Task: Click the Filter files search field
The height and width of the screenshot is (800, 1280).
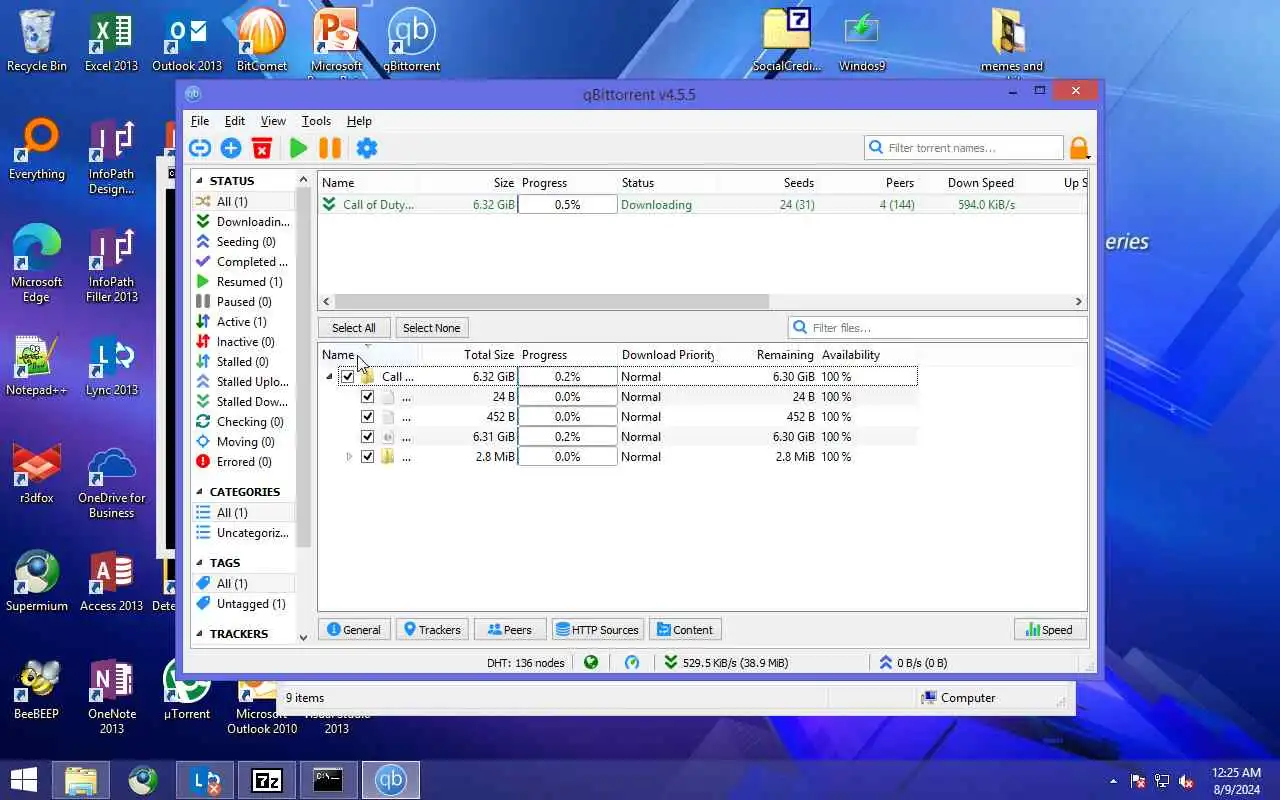Action: coord(938,328)
